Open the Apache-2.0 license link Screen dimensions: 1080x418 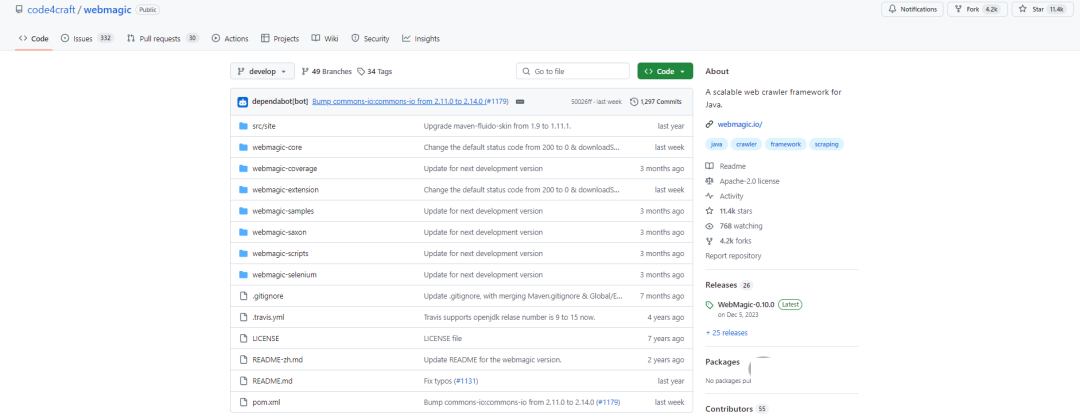pyautogui.click(x=749, y=181)
